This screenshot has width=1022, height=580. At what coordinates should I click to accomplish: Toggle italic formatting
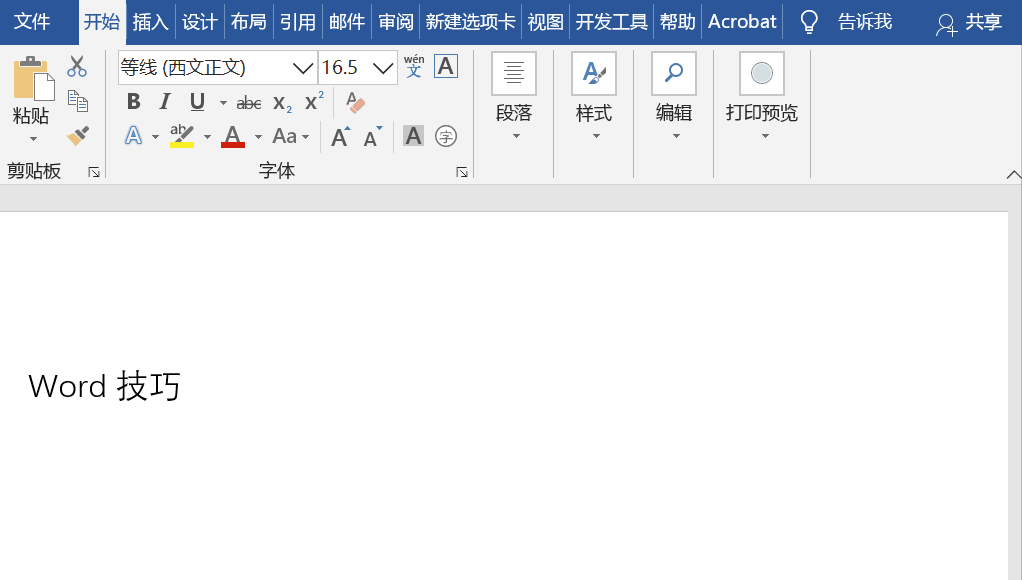pos(165,102)
